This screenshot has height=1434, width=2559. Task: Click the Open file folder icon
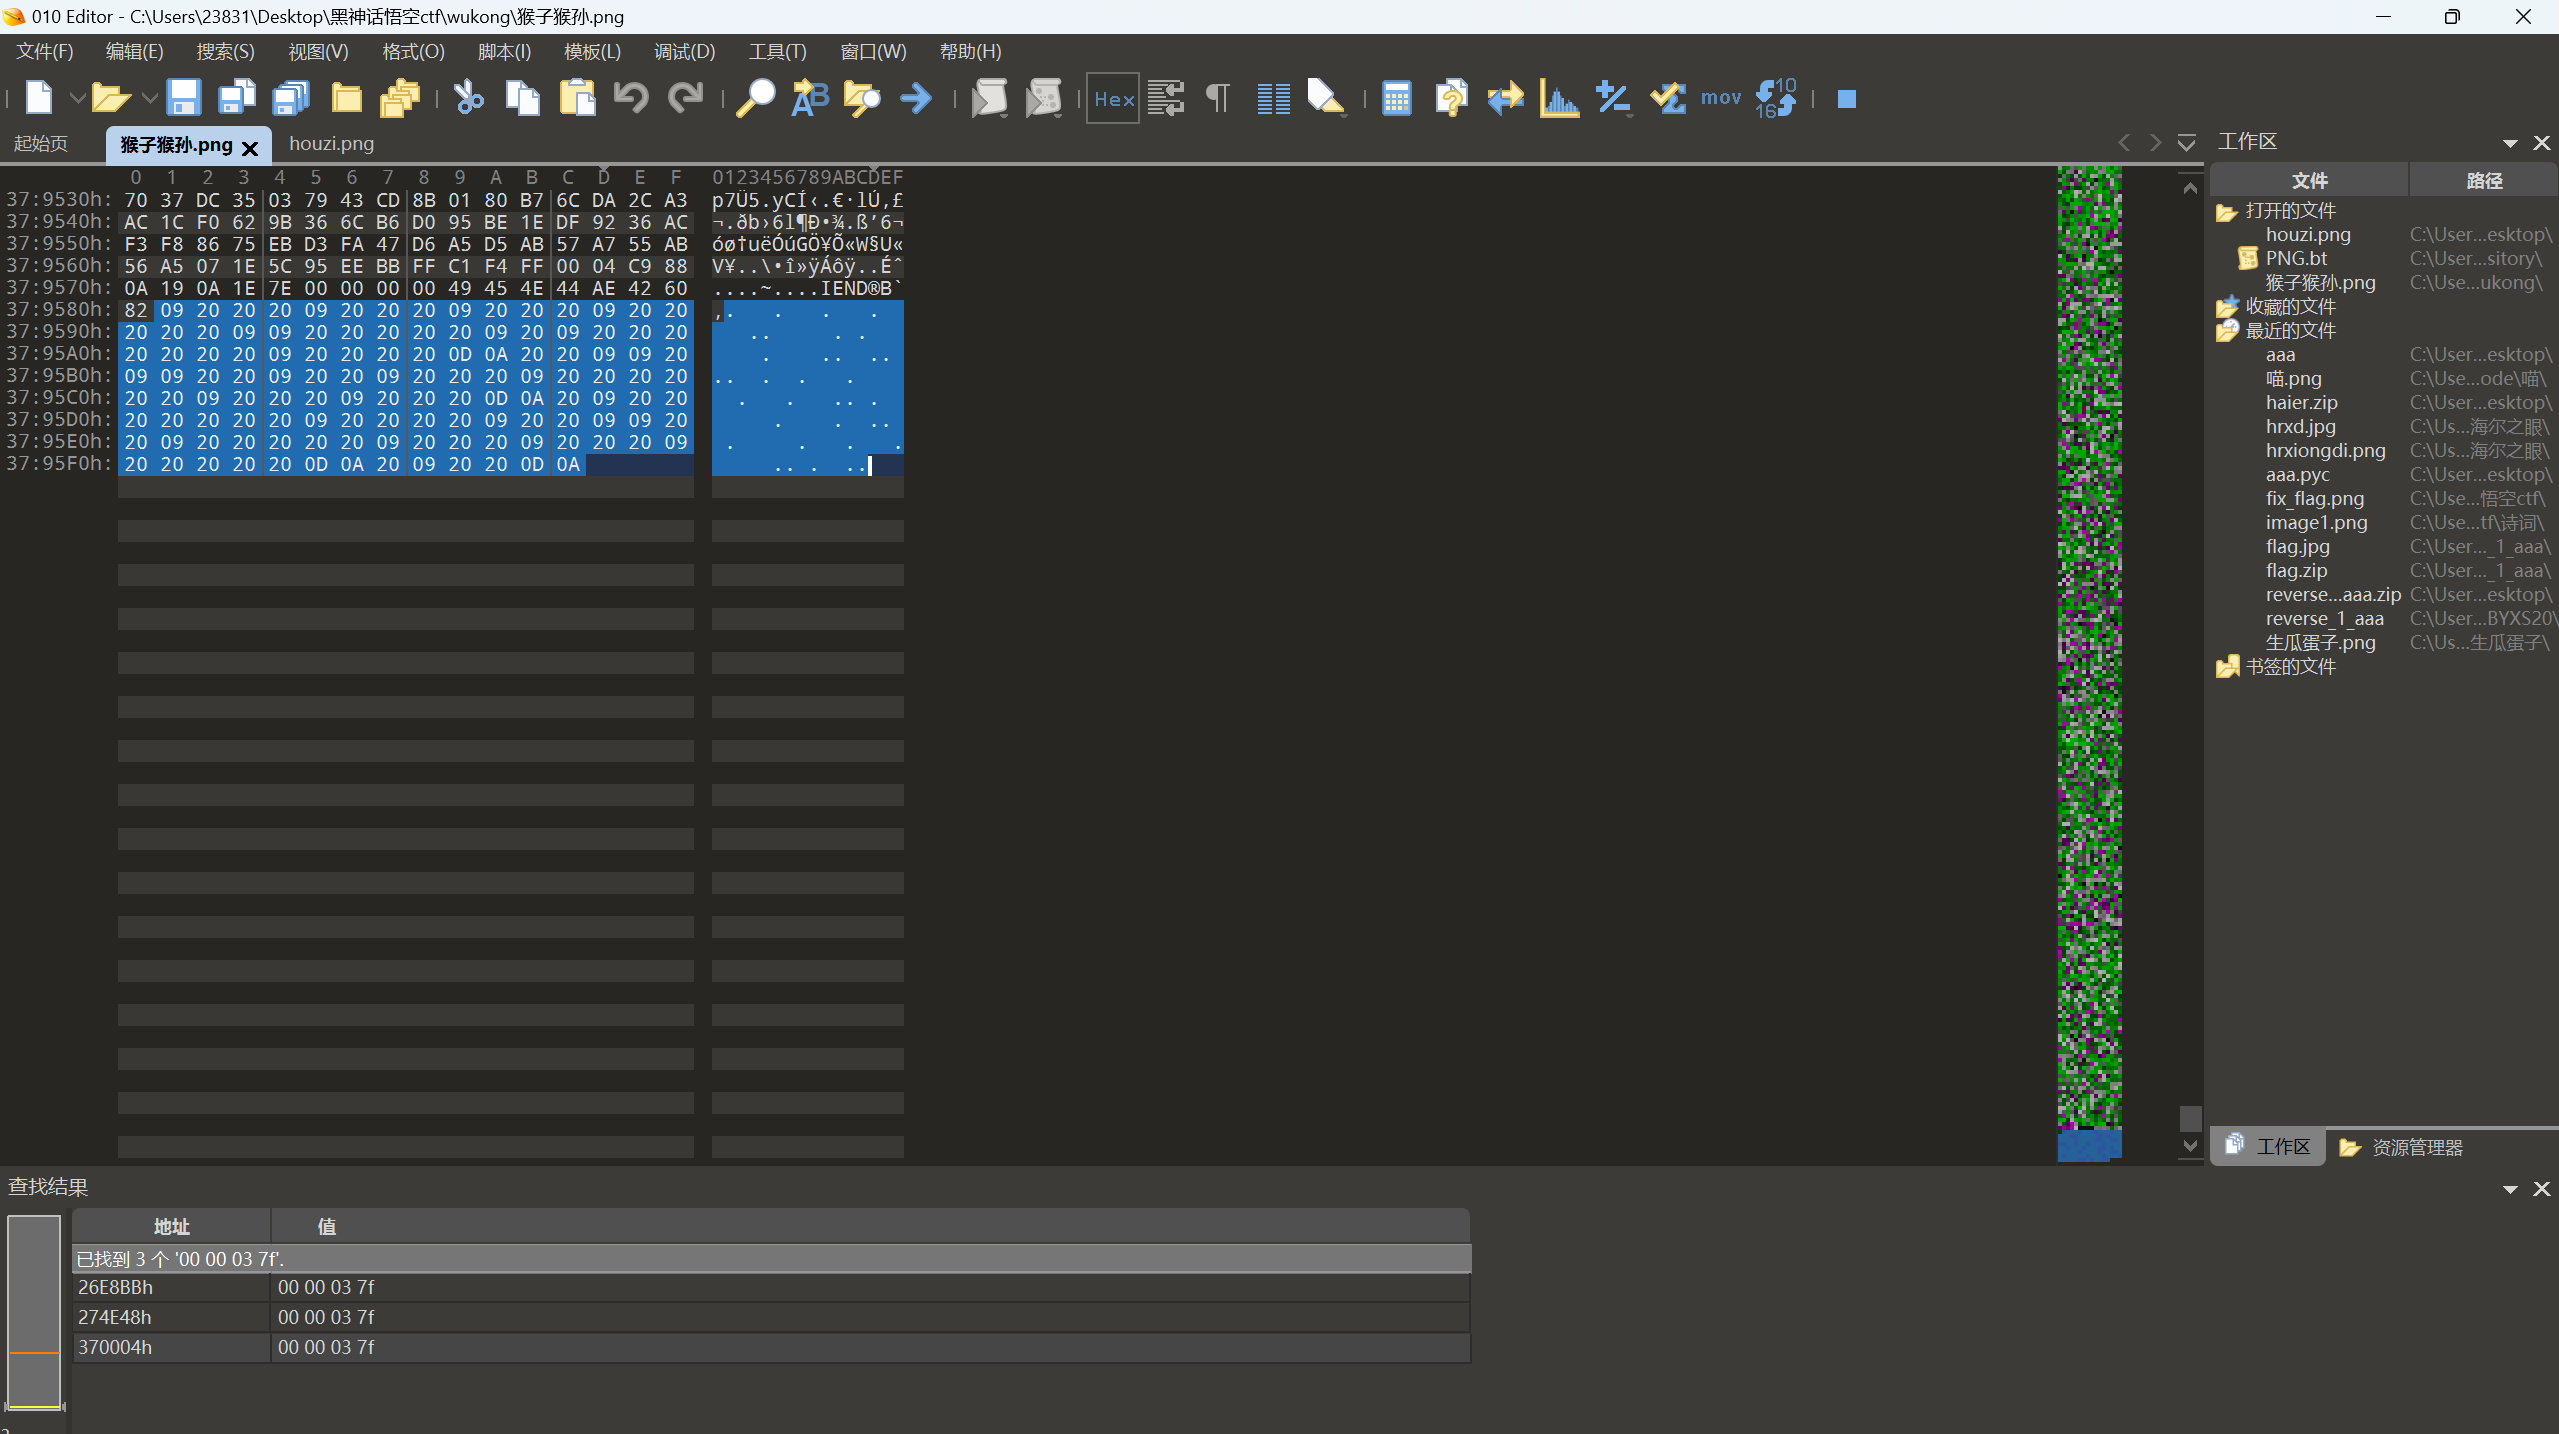tap(110, 98)
